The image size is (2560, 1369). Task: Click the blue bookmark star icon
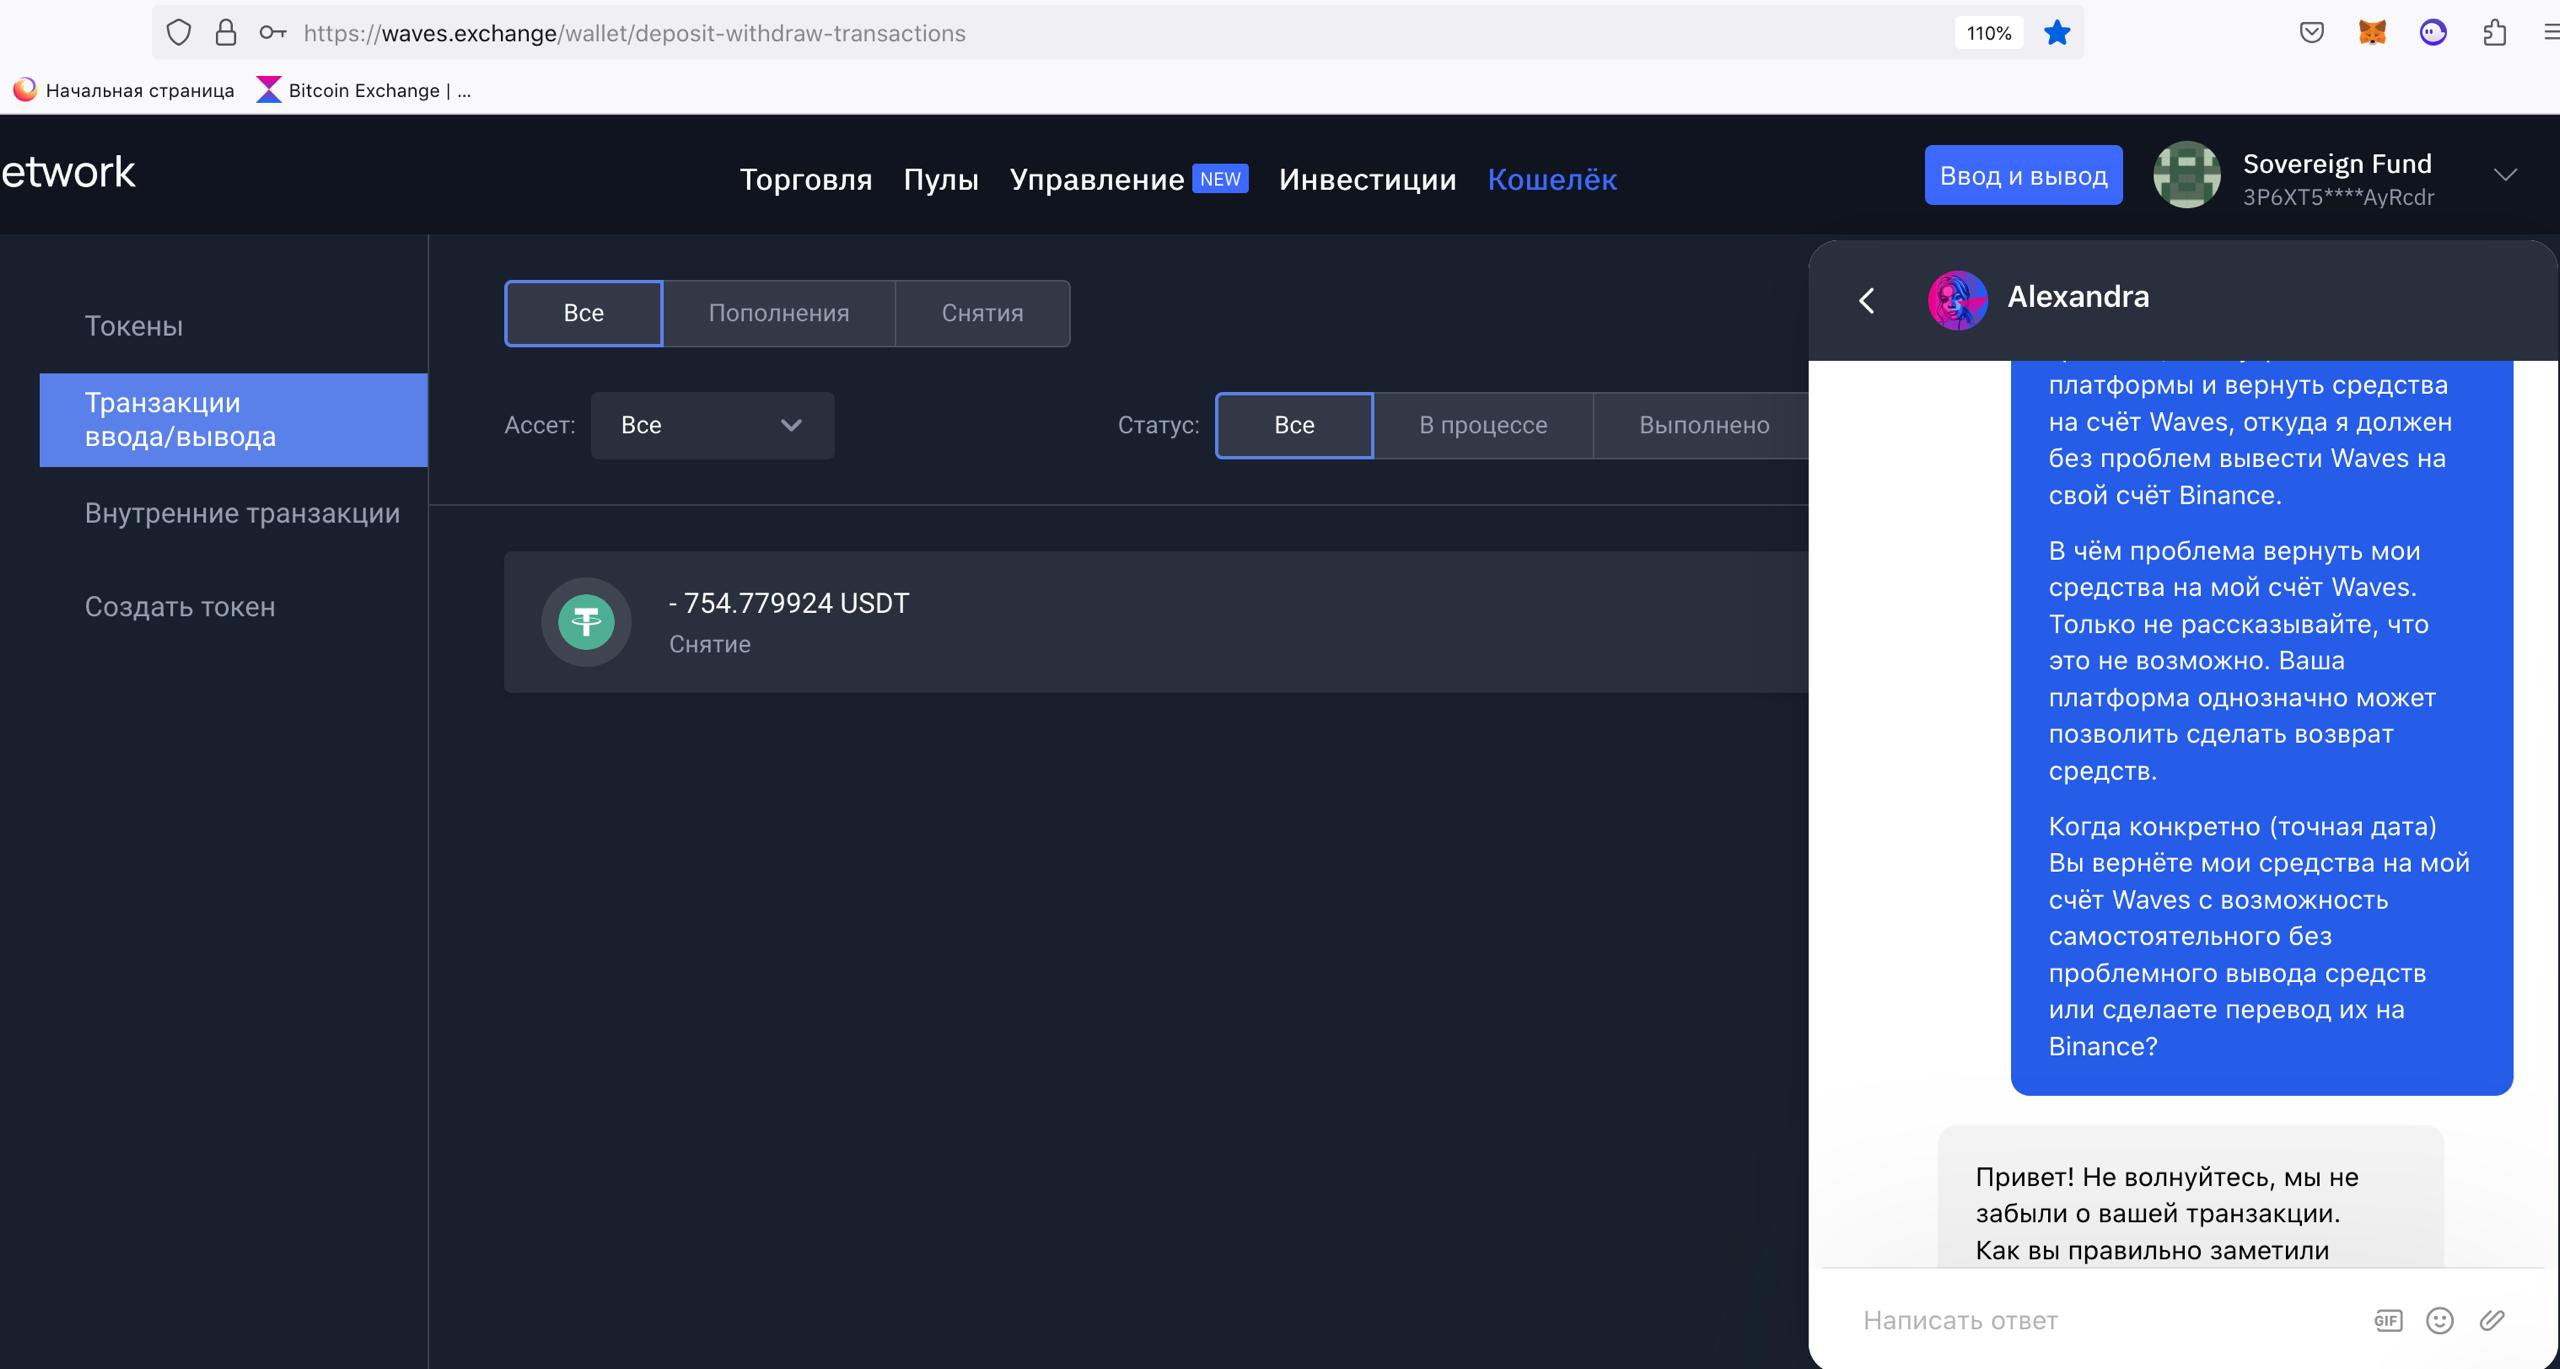[x=2056, y=33]
